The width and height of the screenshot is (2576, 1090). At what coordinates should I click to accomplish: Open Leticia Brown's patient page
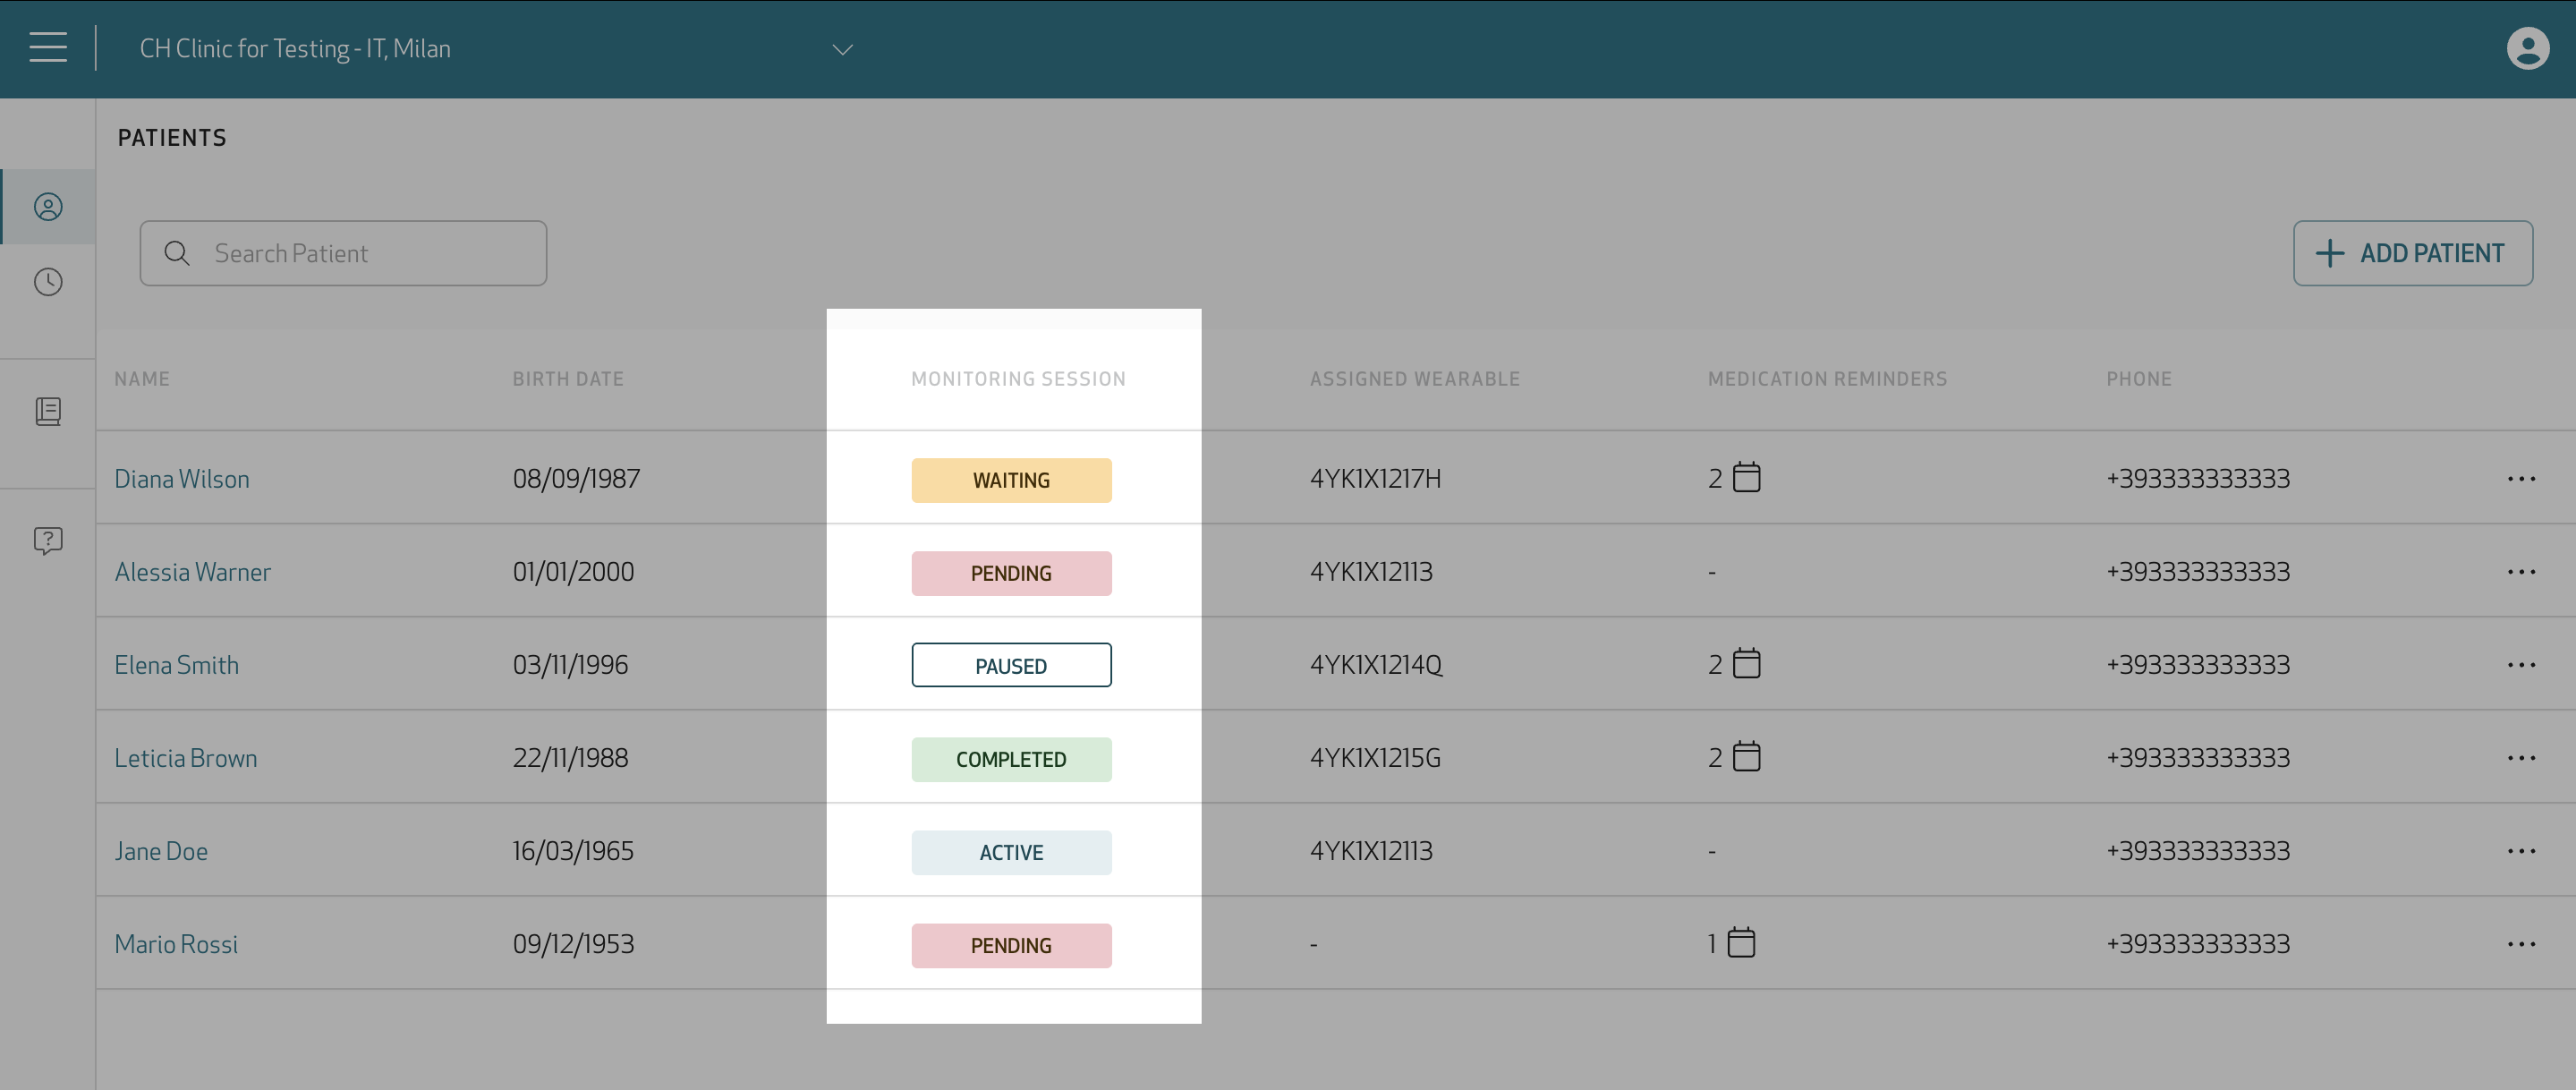[185, 757]
